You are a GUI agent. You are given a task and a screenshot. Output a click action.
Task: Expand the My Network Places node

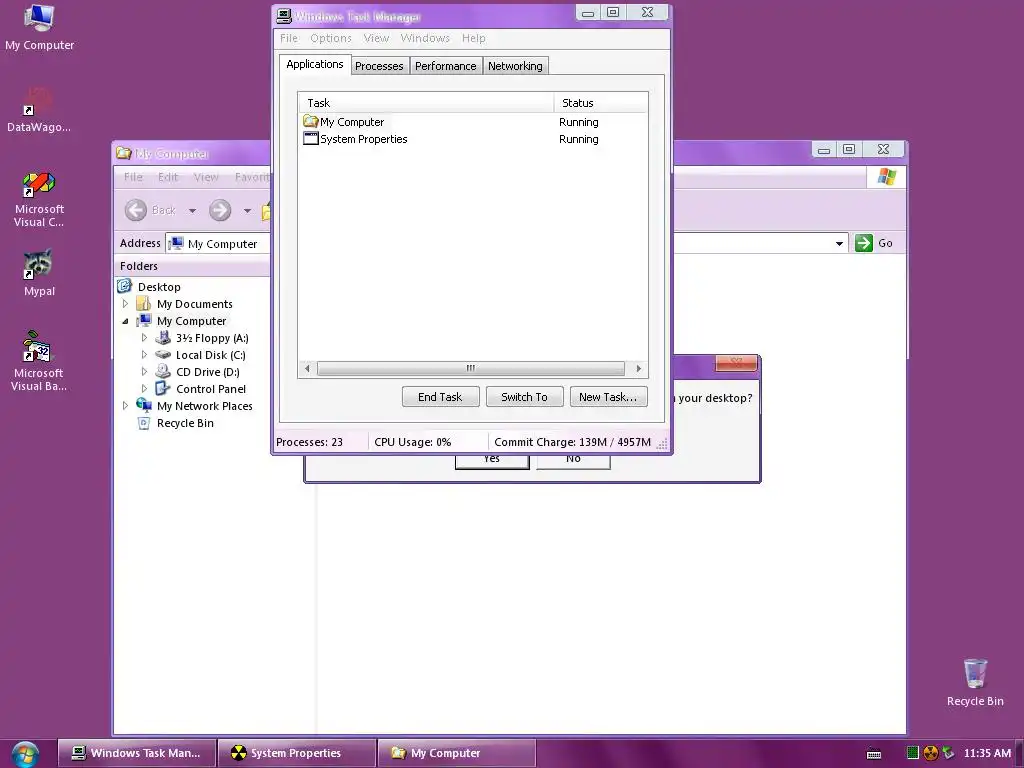point(125,406)
